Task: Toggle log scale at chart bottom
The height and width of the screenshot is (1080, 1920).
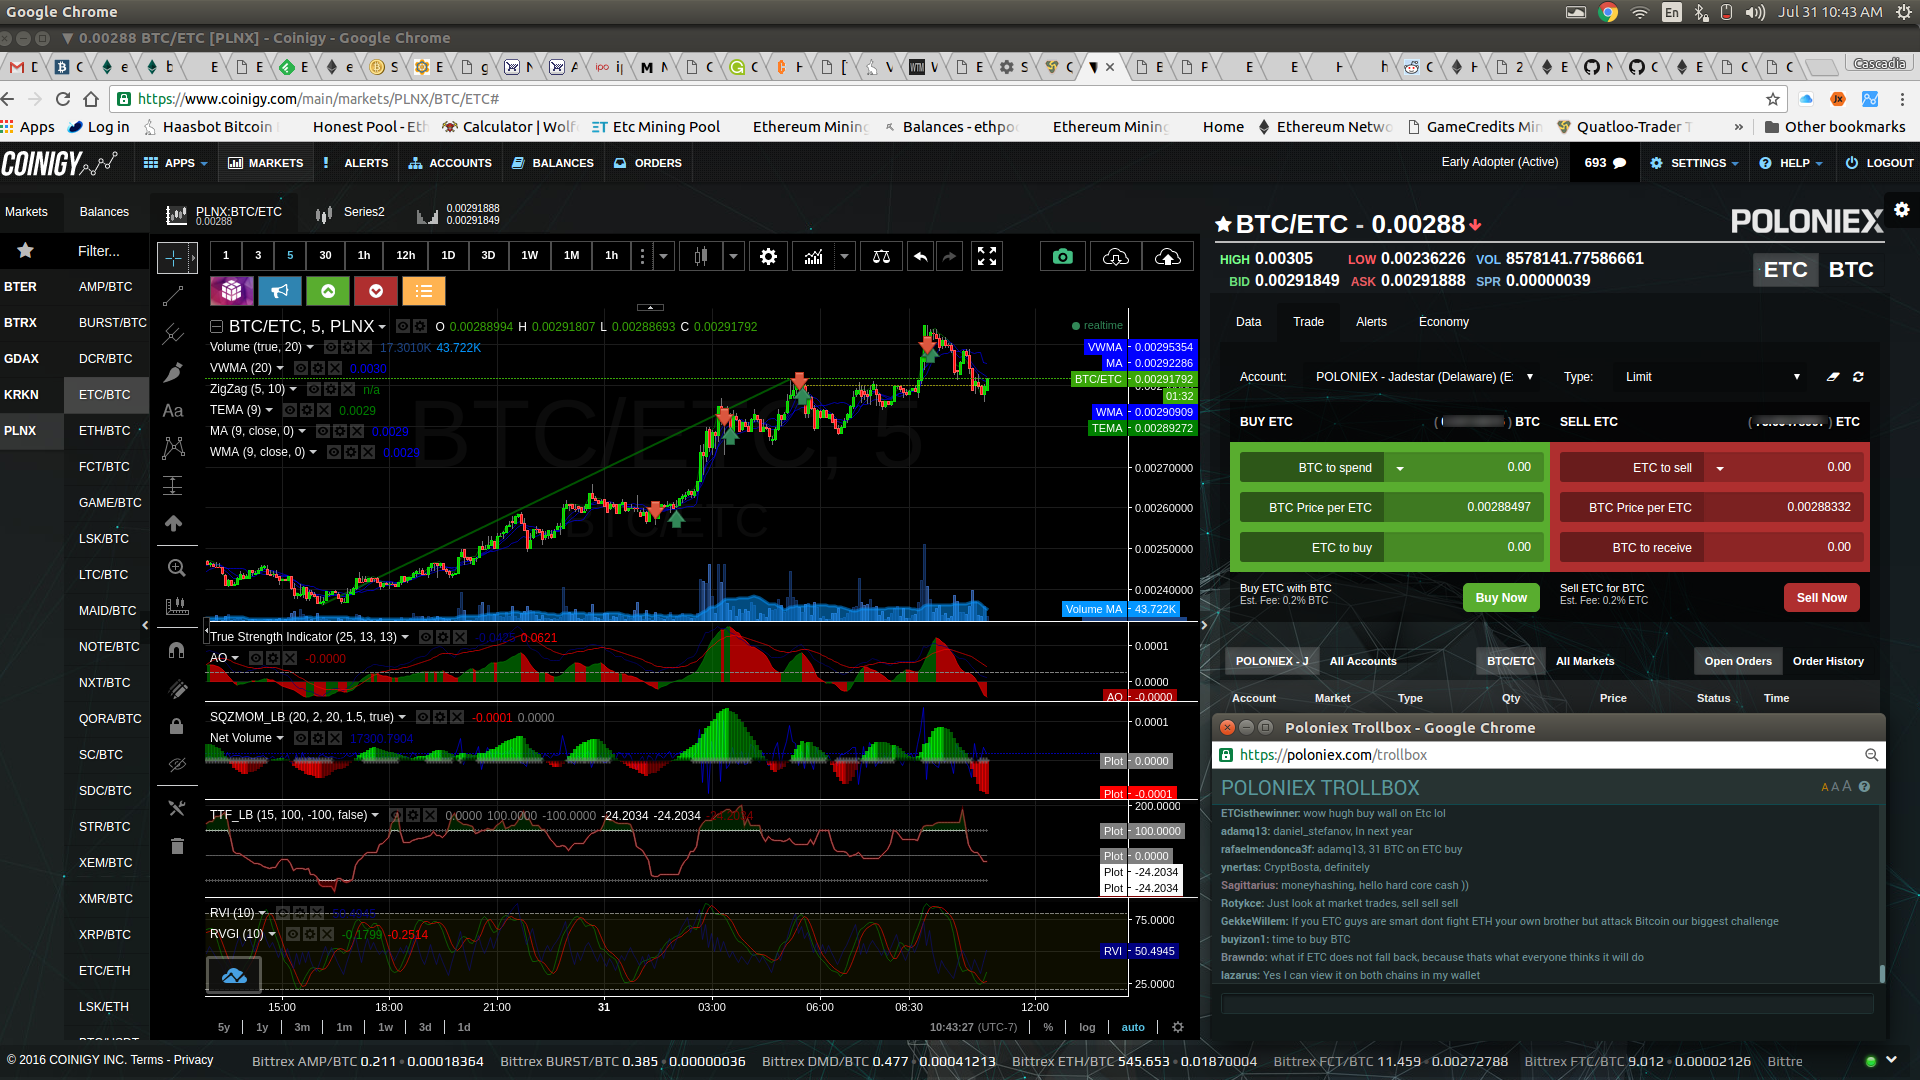Action: click(1087, 1027)
